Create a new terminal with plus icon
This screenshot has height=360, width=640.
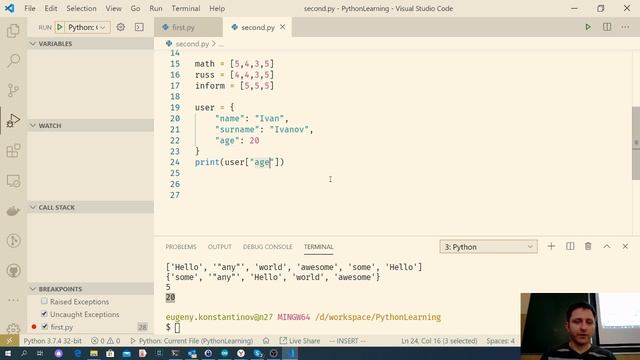(551, 247)
